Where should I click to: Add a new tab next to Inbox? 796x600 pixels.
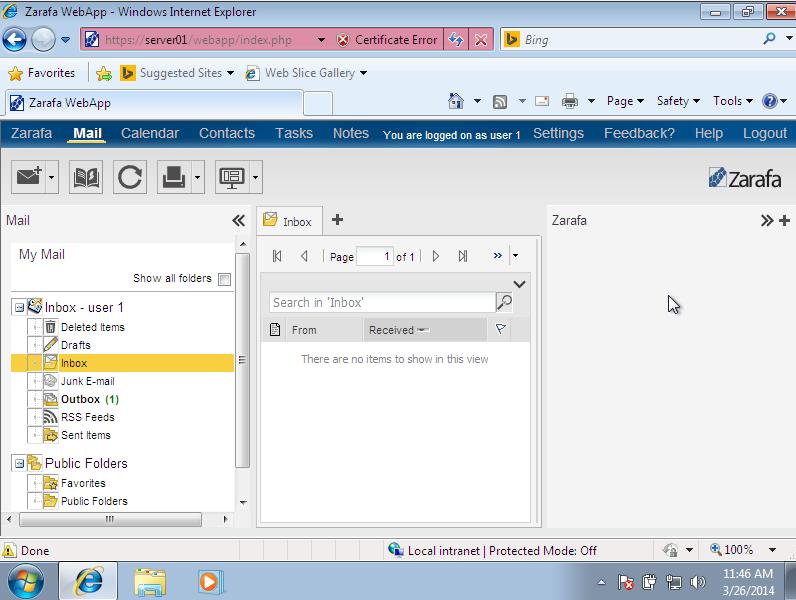pyautogui.click(x=338, y=220)
